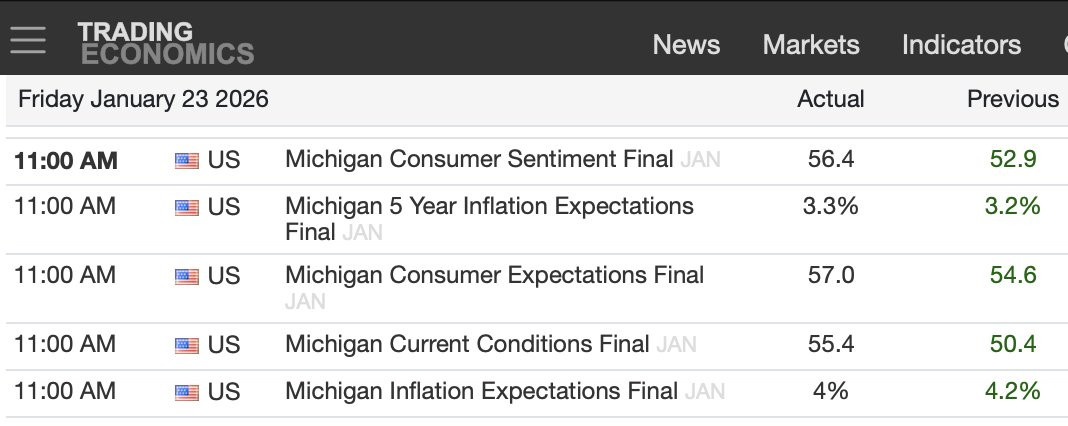This screenshot has height=426, width=1068.
Task: Open Michigan 5 Year Inflation Expectations link
Action: 489,207
